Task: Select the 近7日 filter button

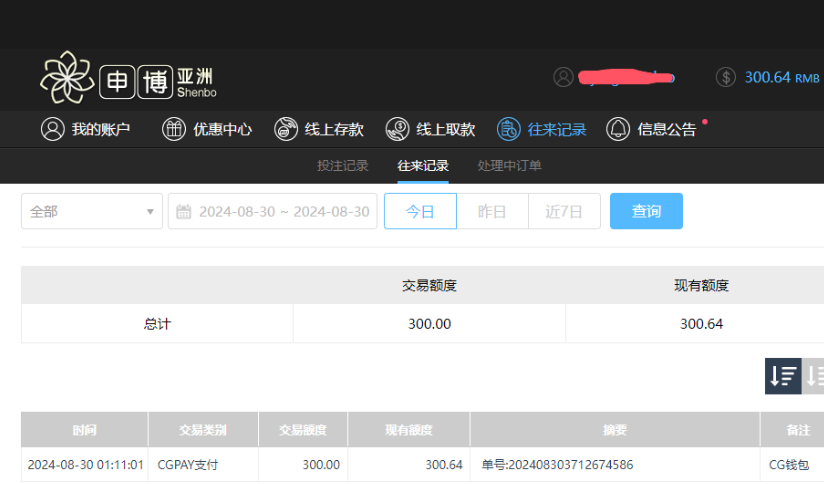Action: point(564,211)
